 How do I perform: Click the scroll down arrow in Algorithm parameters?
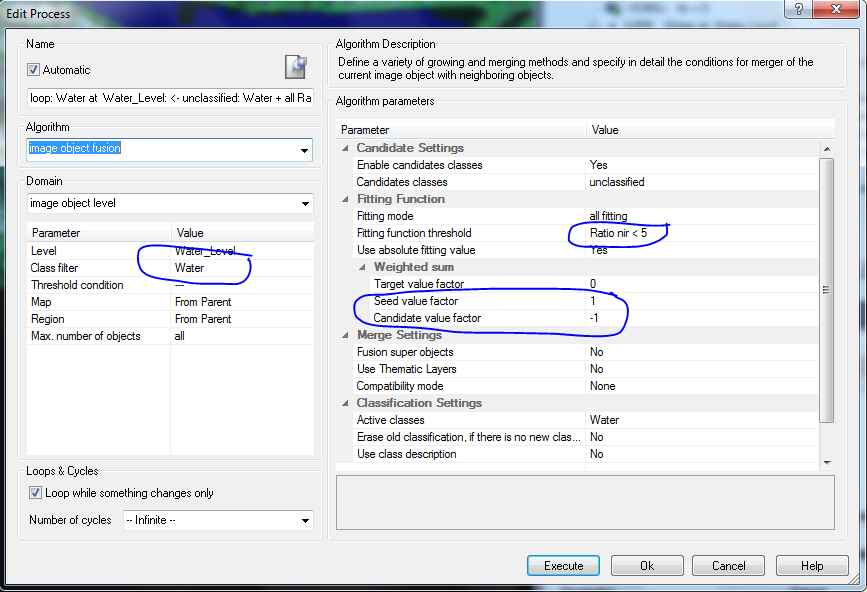click(827, 463)
